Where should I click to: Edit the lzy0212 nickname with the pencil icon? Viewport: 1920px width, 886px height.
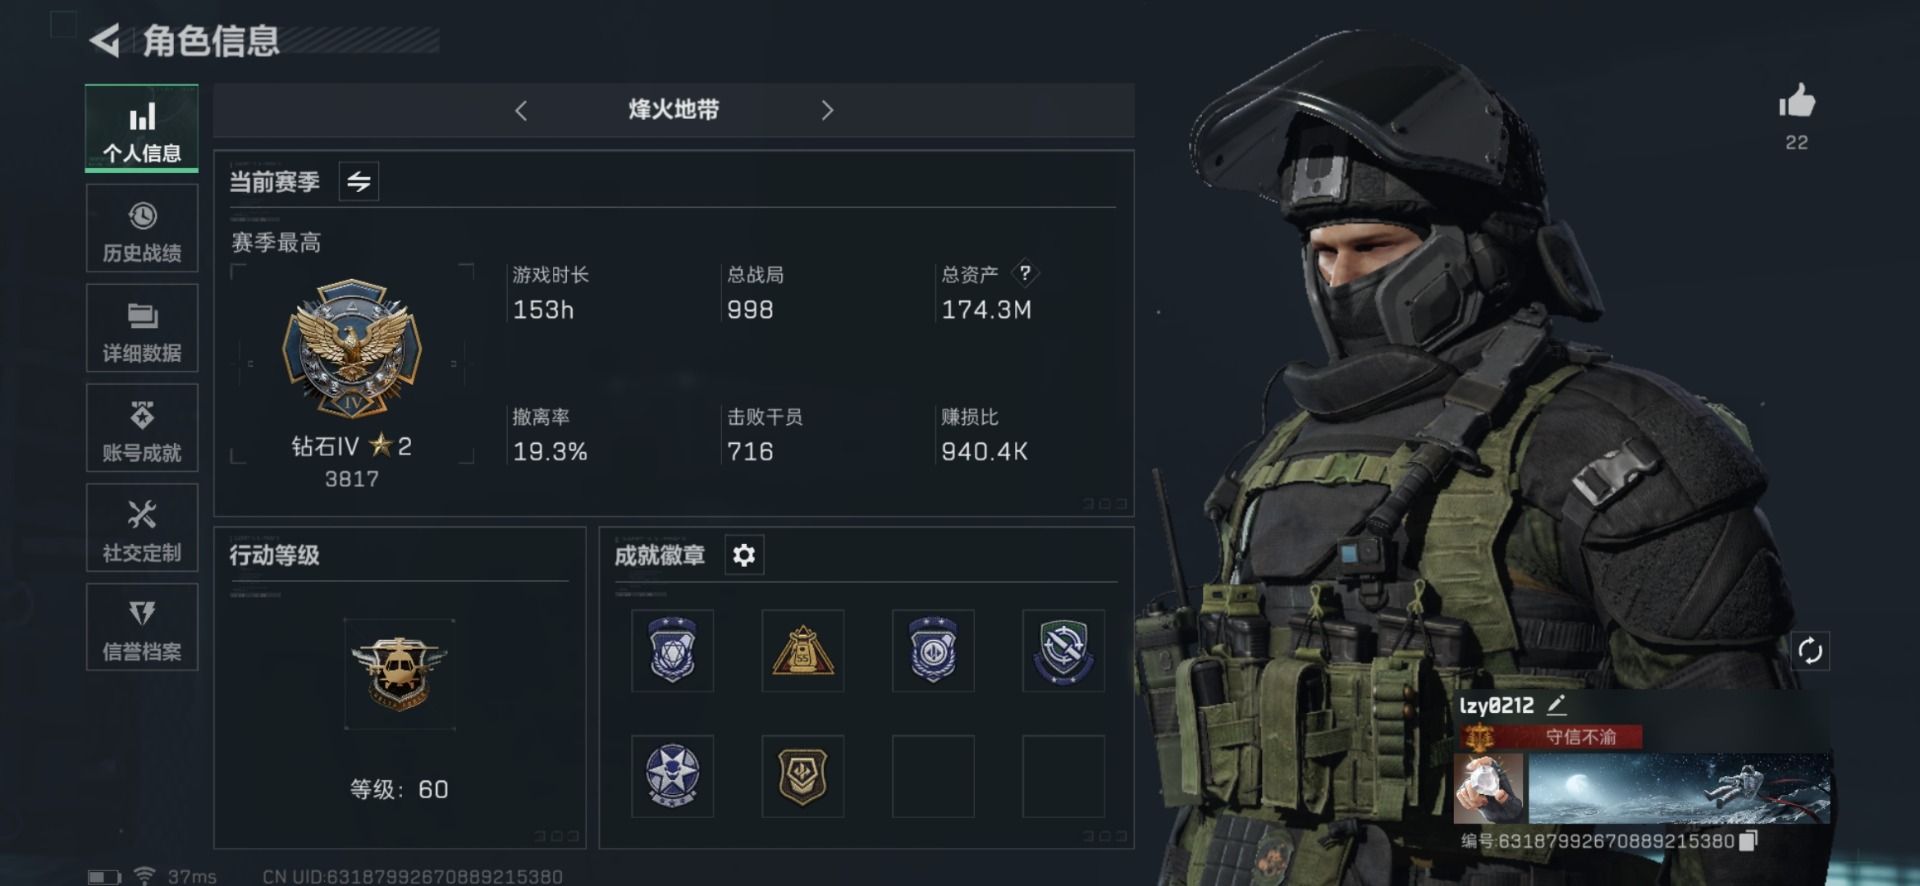(1556, 705)
